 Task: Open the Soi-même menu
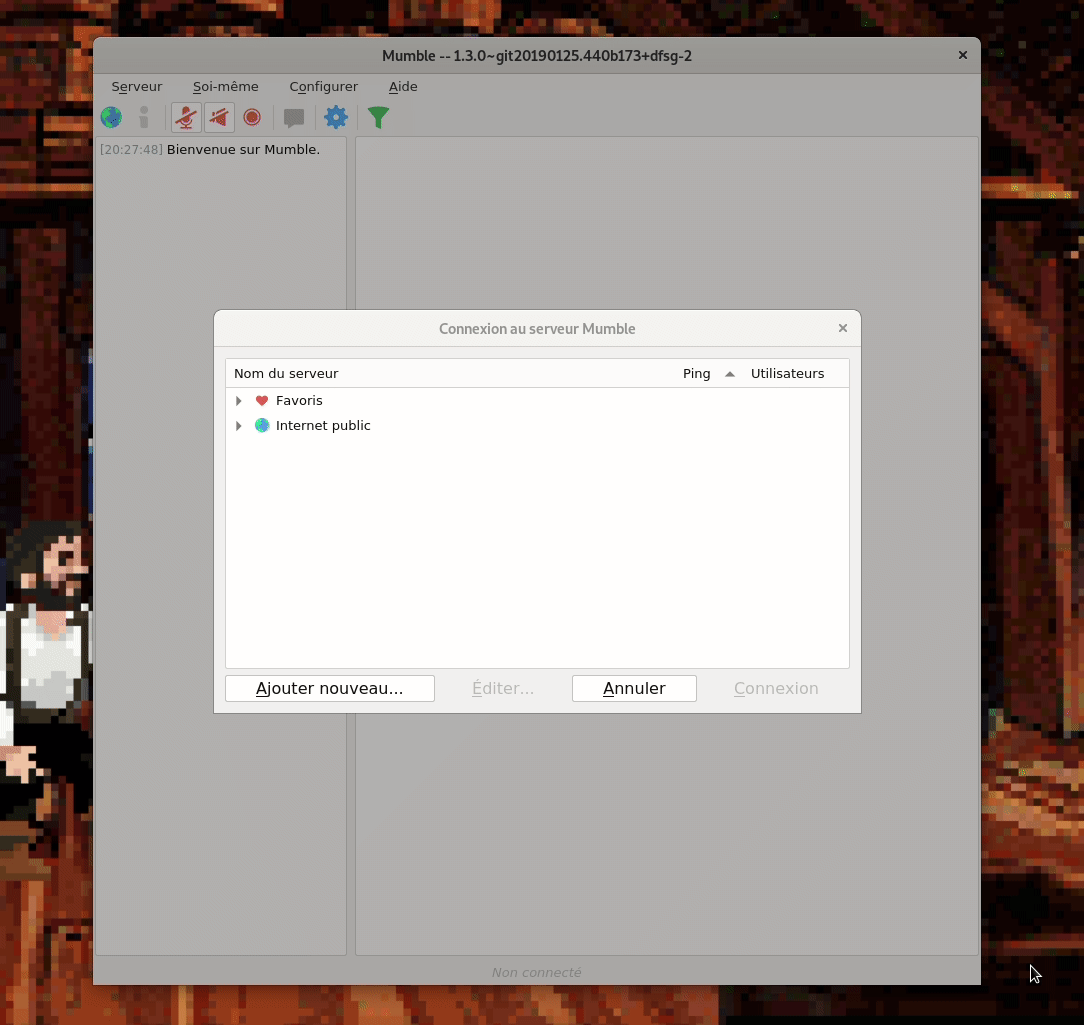click(225, 86)
